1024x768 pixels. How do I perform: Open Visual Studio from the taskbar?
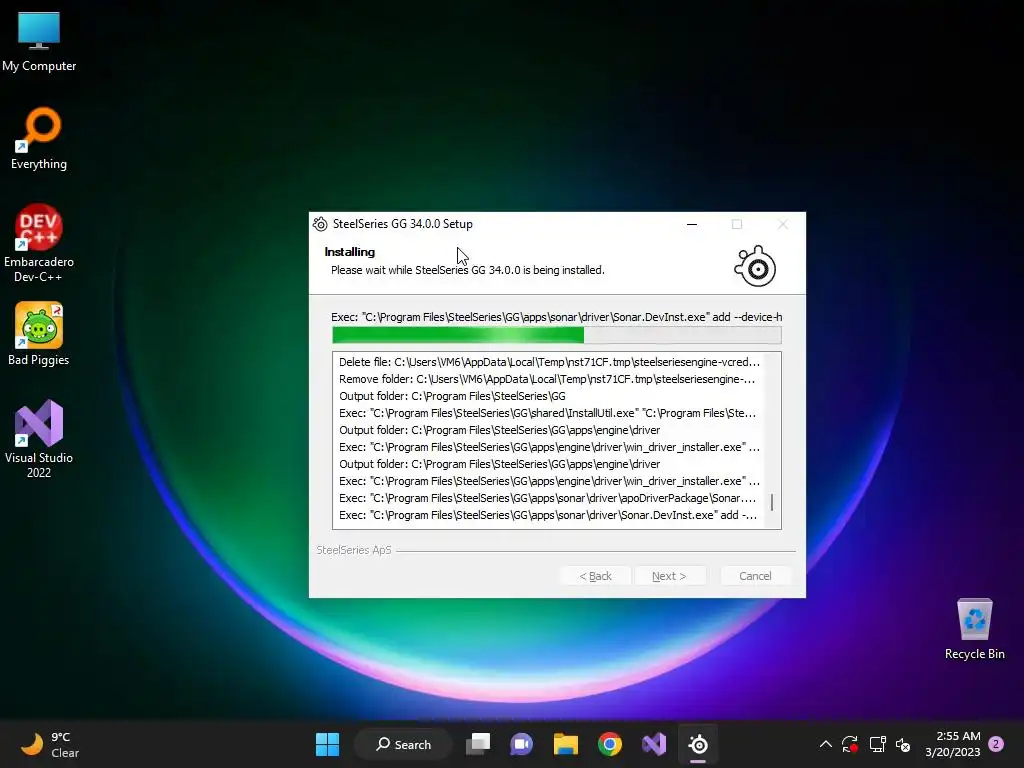pos(654,744)
